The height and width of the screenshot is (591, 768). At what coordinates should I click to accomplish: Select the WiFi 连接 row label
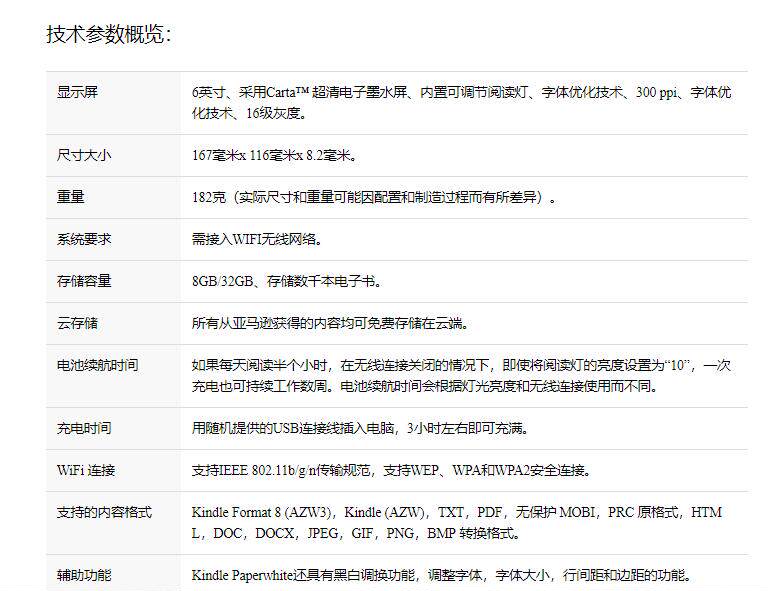[x=86, y=471]
